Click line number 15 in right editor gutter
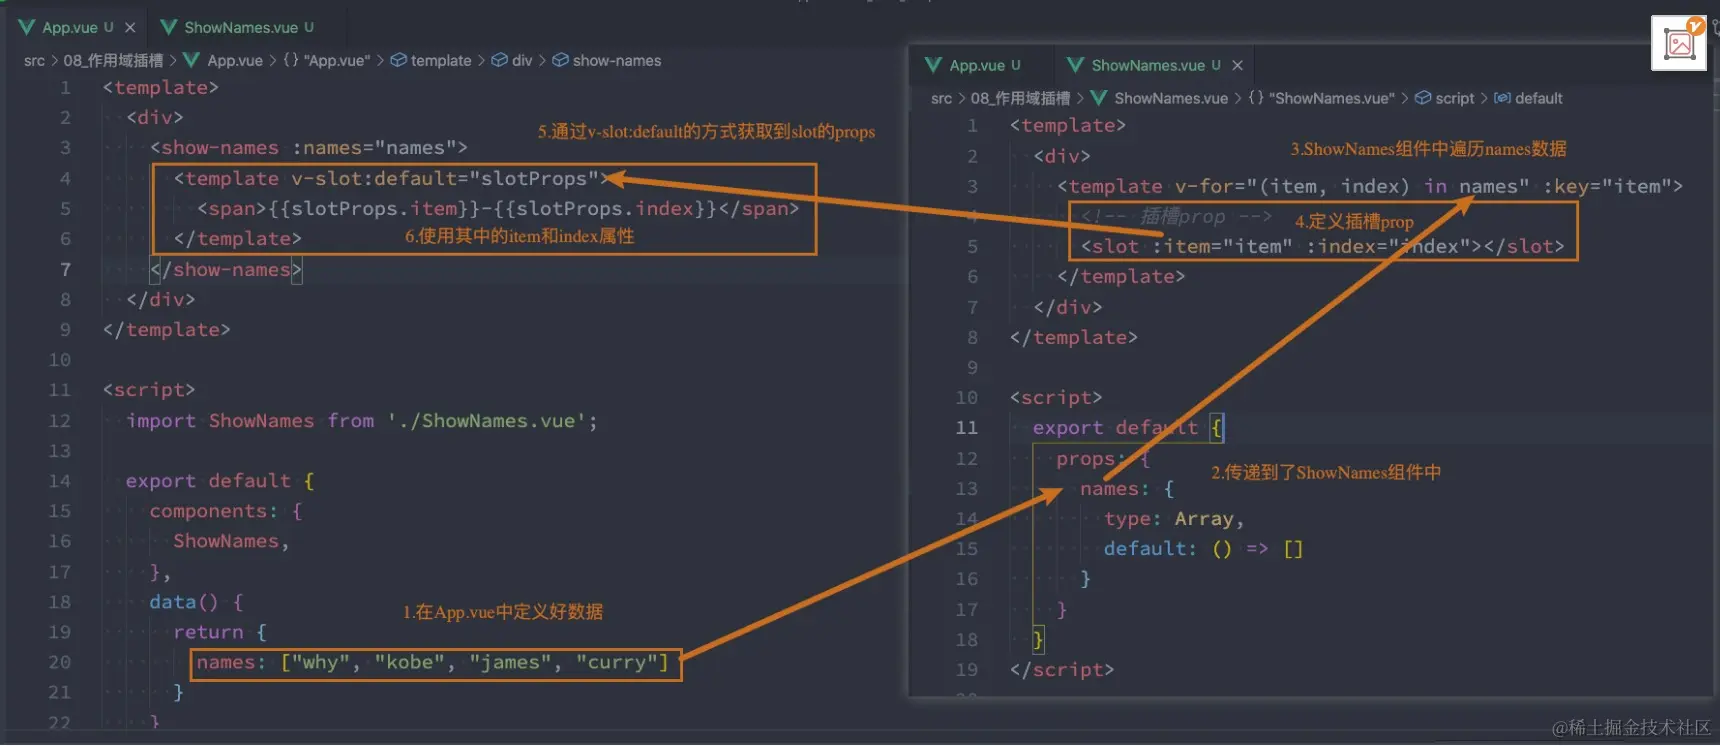1720x746 pixels. (x=966, y=549)
